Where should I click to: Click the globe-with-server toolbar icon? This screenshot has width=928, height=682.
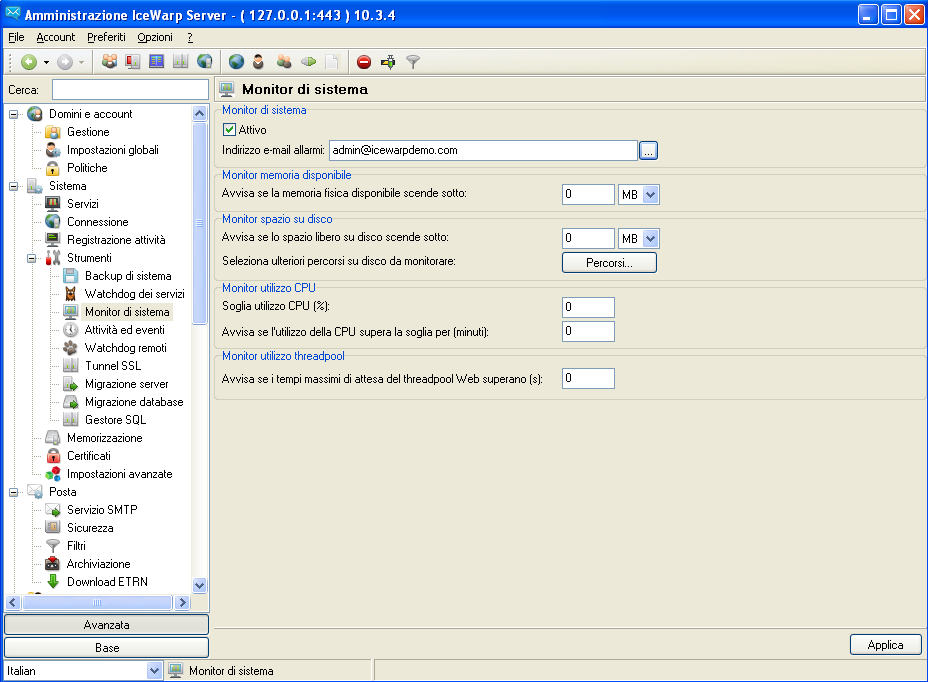(204, 62)
